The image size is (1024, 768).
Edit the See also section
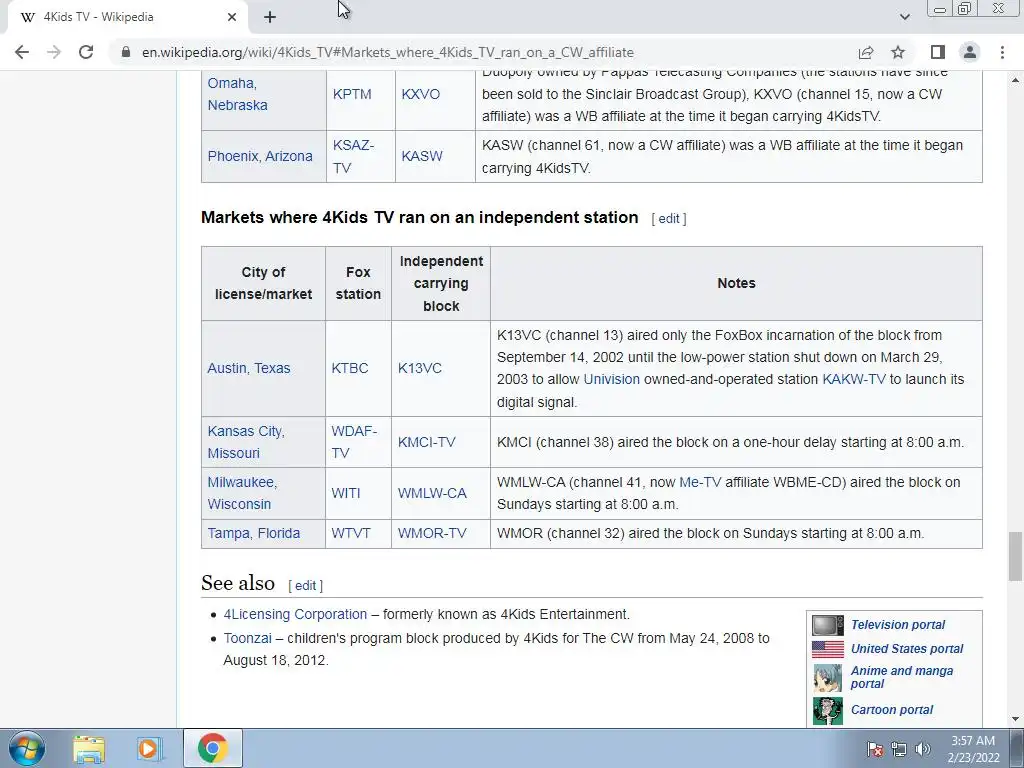[x=306, y=586]
